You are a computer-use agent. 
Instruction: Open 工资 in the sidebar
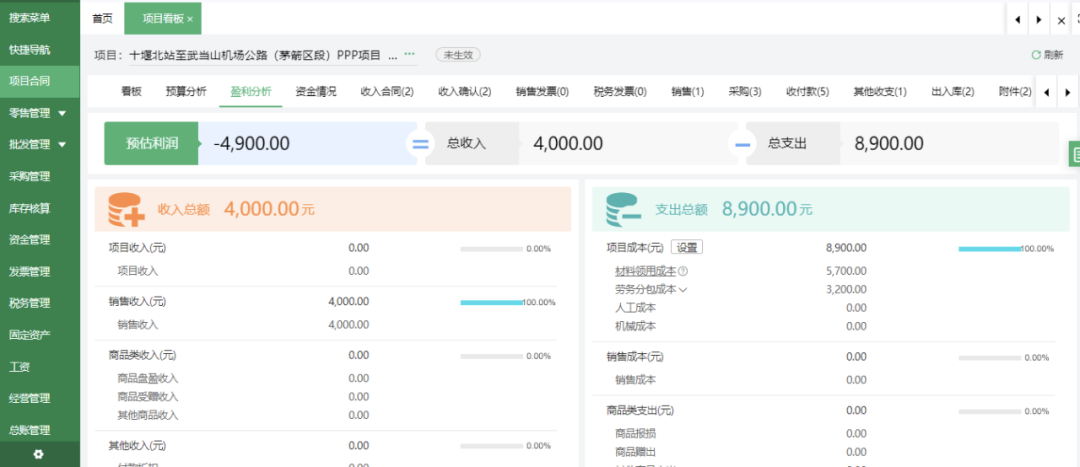click(x=19, y=366)
